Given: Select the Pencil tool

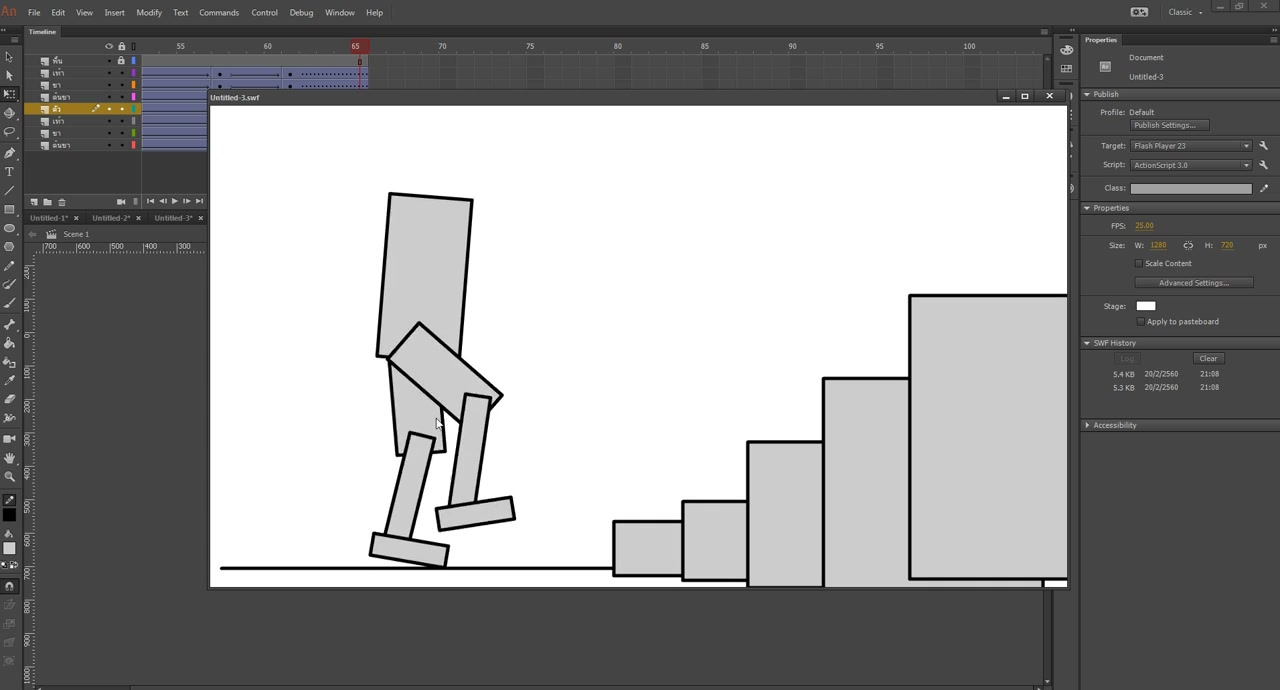Looking at the screenshot, I should [x=9, y=267].
